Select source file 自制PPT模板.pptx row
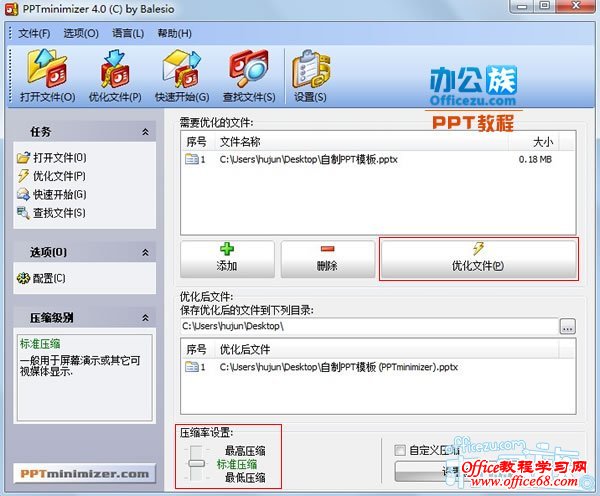 (378, 159)
